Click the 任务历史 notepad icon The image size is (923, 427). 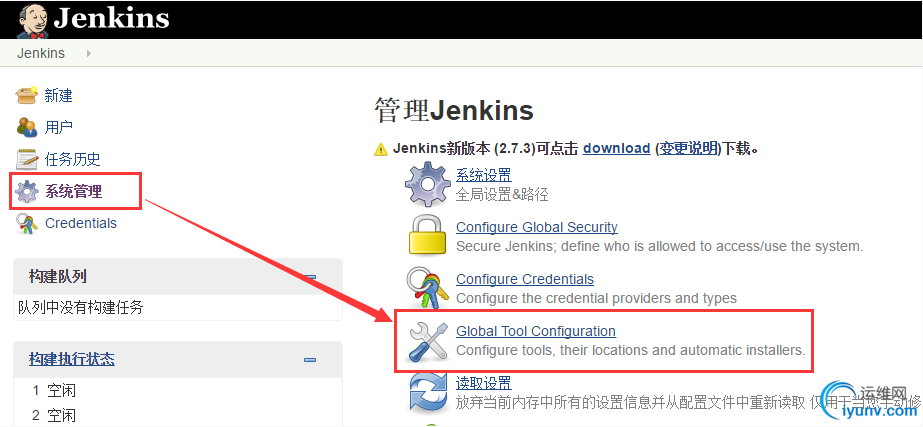tap(26, 158)
